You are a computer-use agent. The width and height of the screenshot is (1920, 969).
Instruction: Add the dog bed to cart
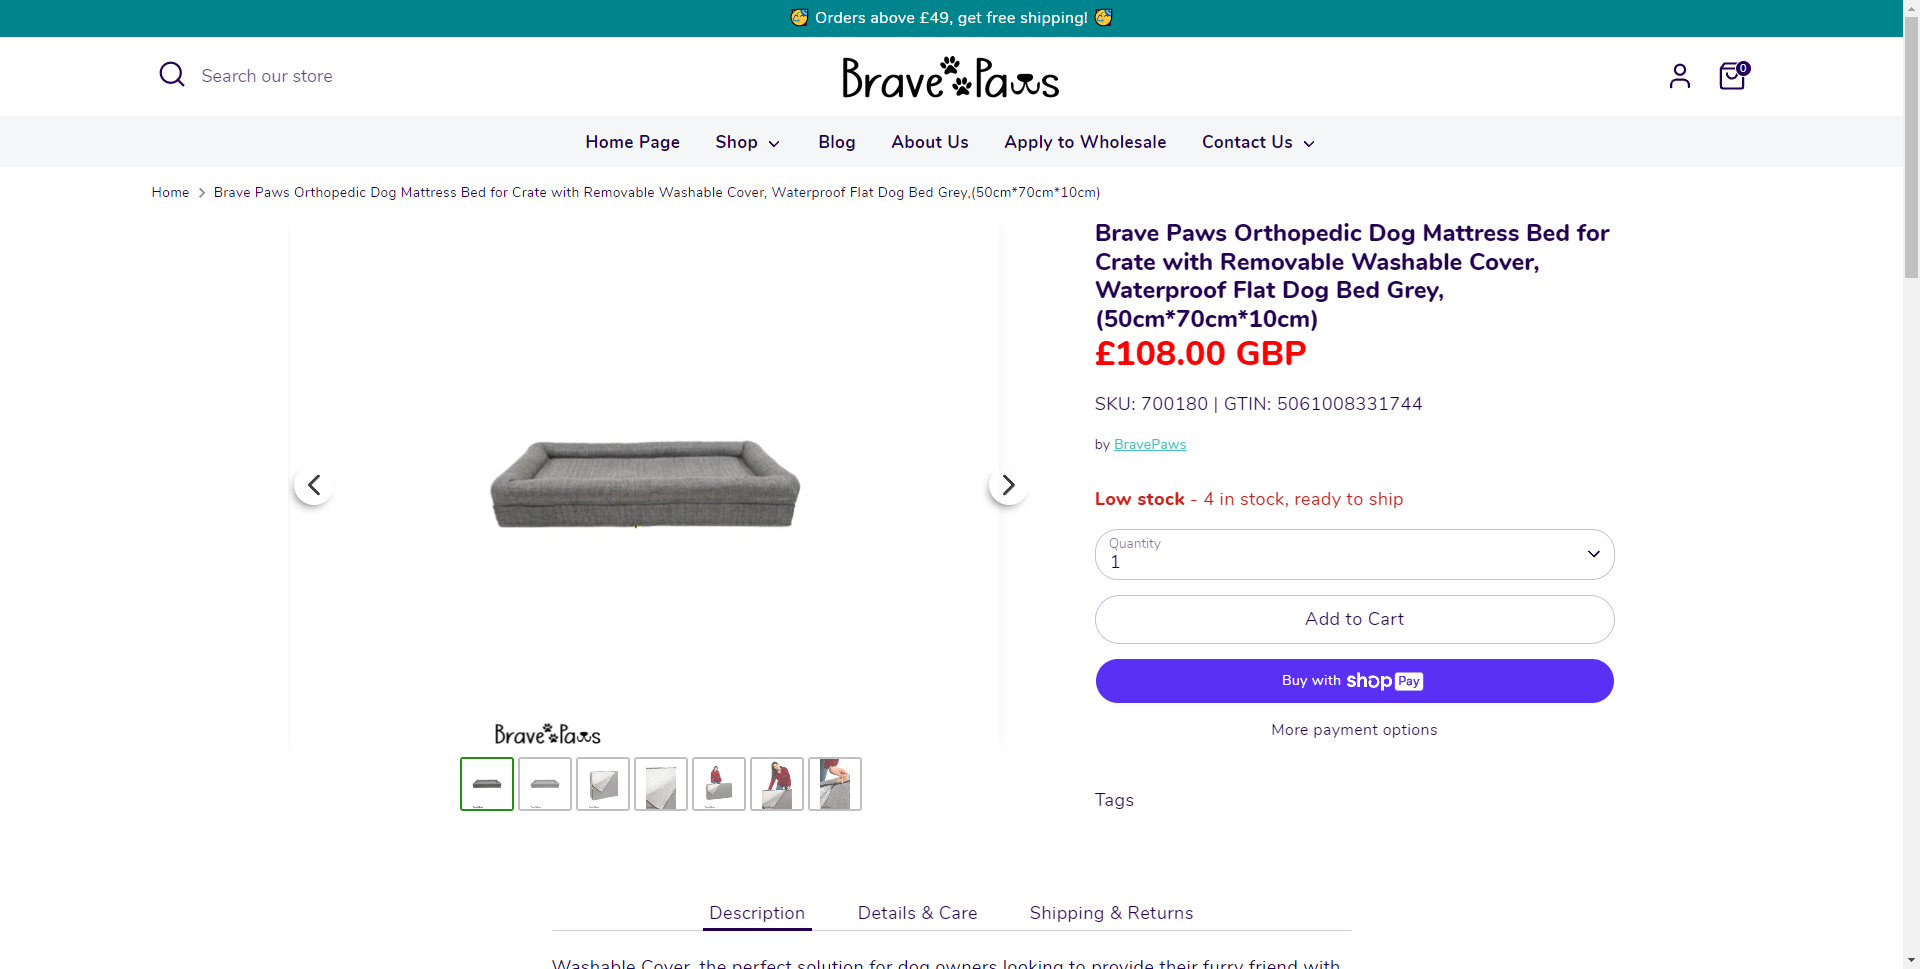(x=1354, y=619)
